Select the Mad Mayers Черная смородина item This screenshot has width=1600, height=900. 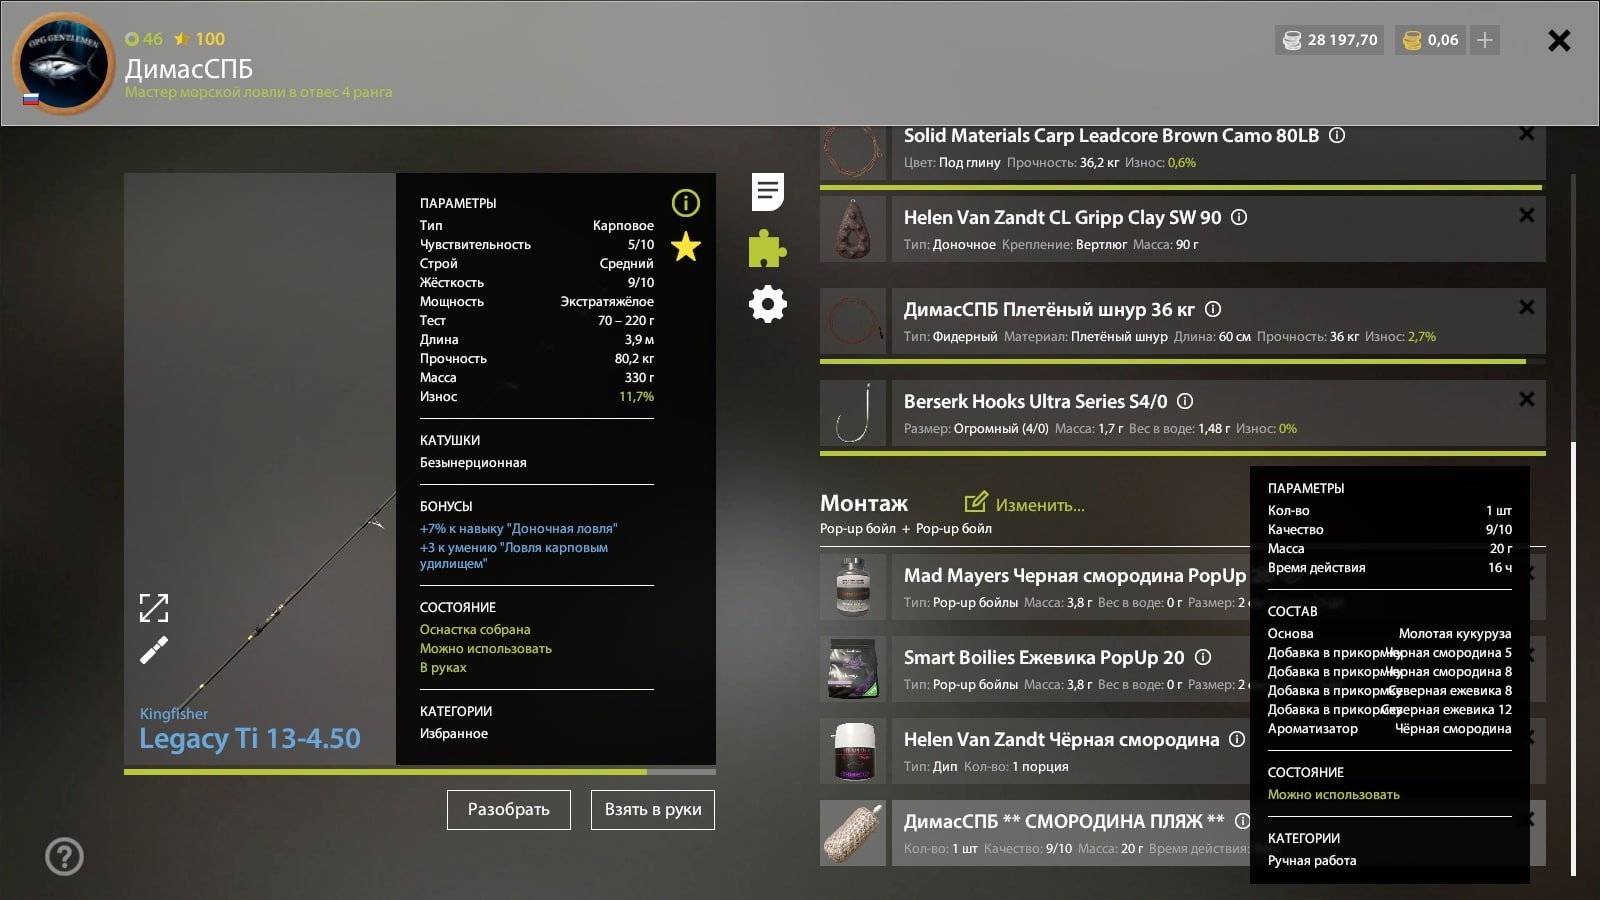pos(1074,575)
